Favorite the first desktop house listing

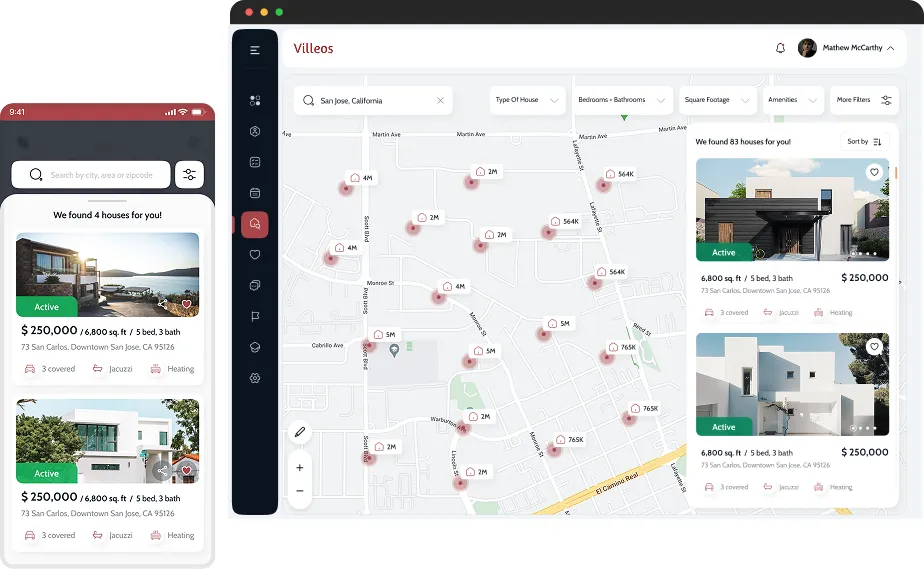[x=874, y=172]
